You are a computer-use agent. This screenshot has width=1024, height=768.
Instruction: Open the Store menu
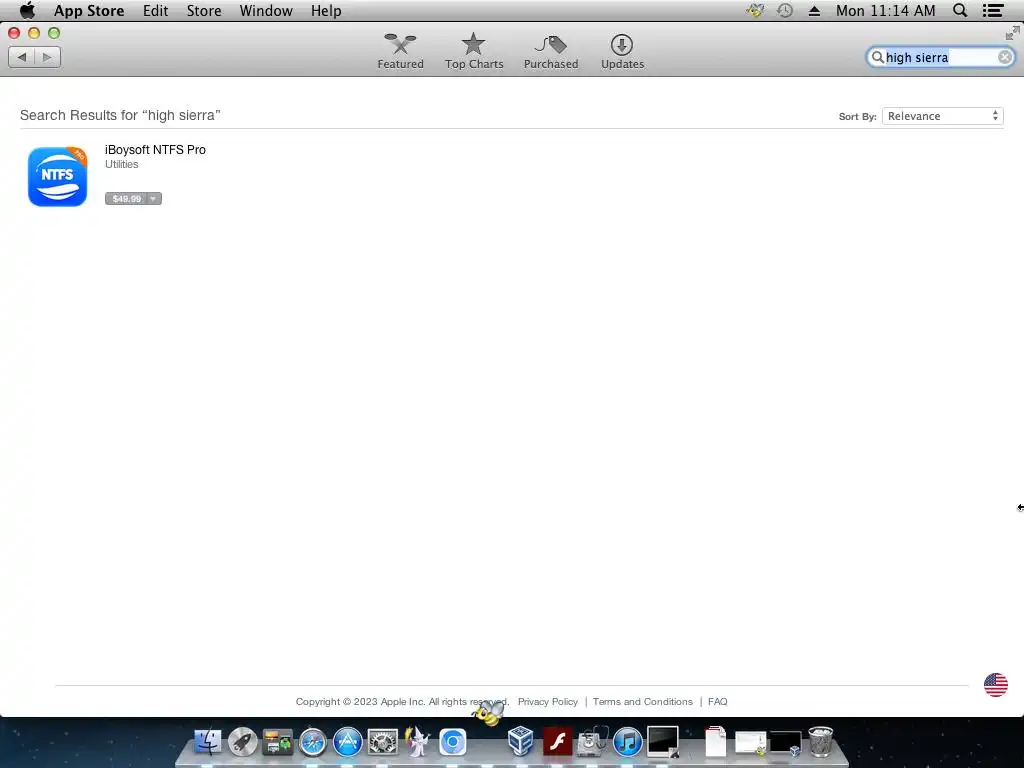pos(204,10)
